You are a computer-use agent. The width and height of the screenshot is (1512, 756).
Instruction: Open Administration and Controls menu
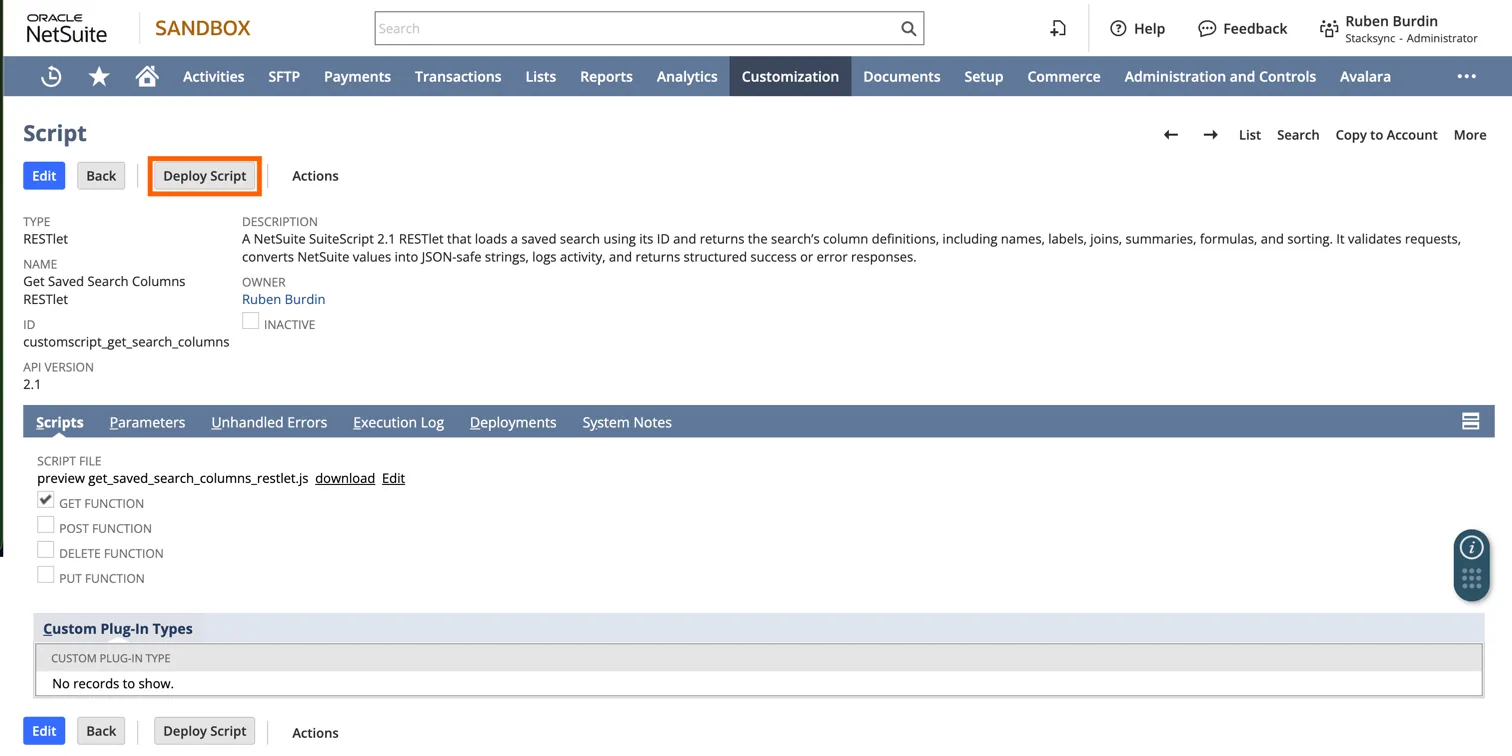click(x=1220, y=76)
